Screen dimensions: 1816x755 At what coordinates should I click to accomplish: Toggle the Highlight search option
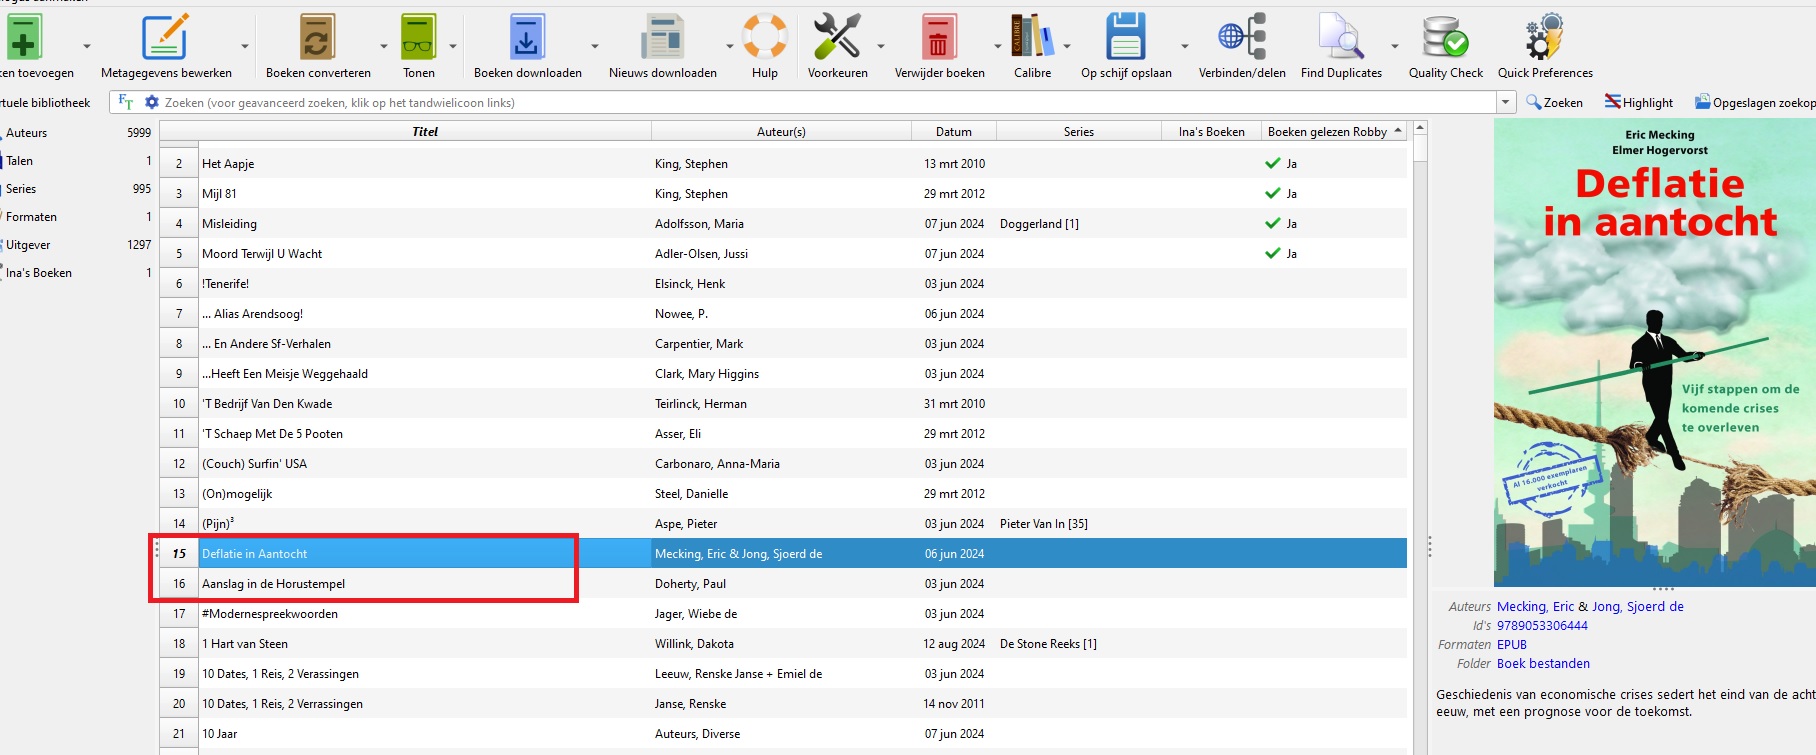pos(1639,102)
